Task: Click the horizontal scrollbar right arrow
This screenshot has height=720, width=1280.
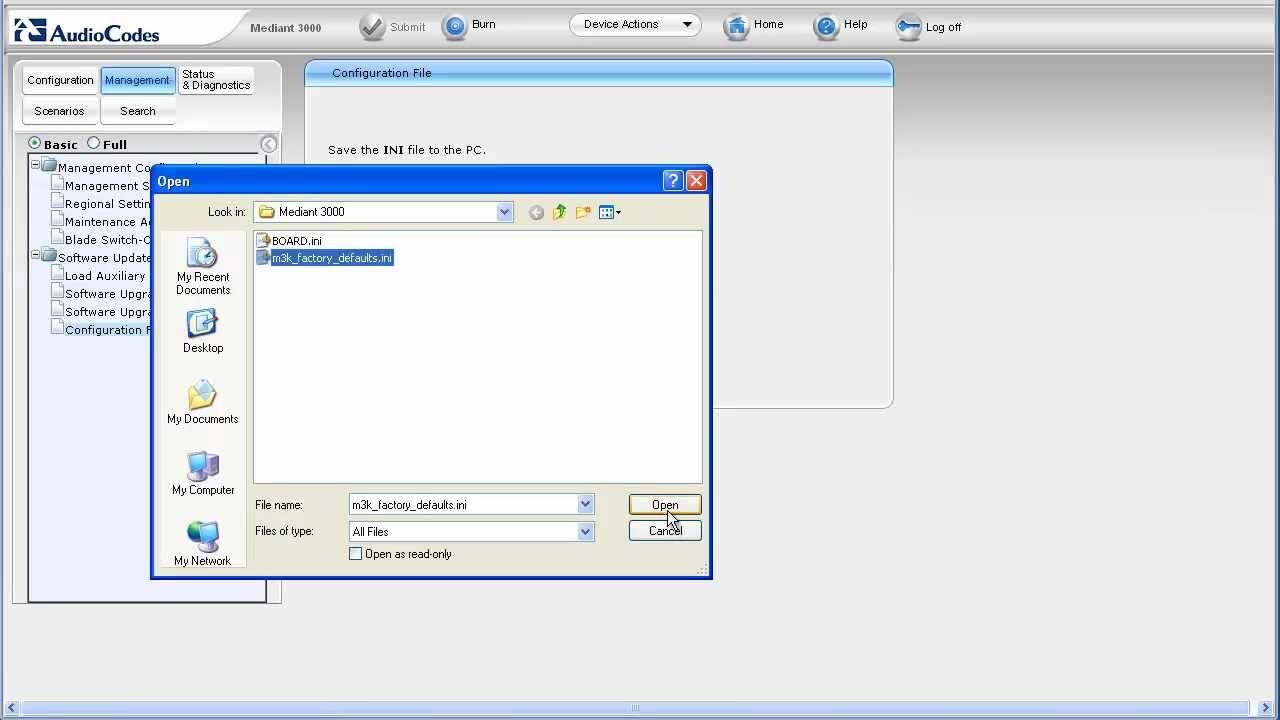Action: pyautogui.click(x=1265, y=708)
